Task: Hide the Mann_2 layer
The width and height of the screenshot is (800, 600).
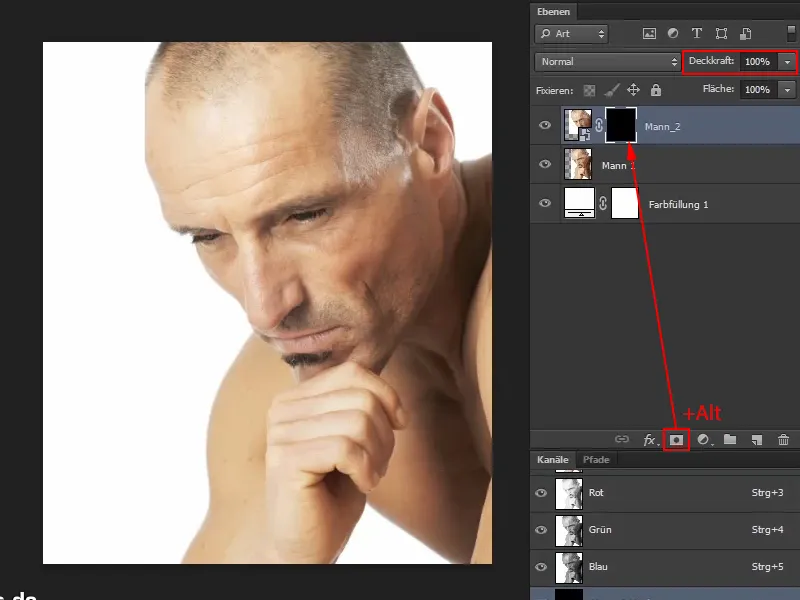Action: 545,125
